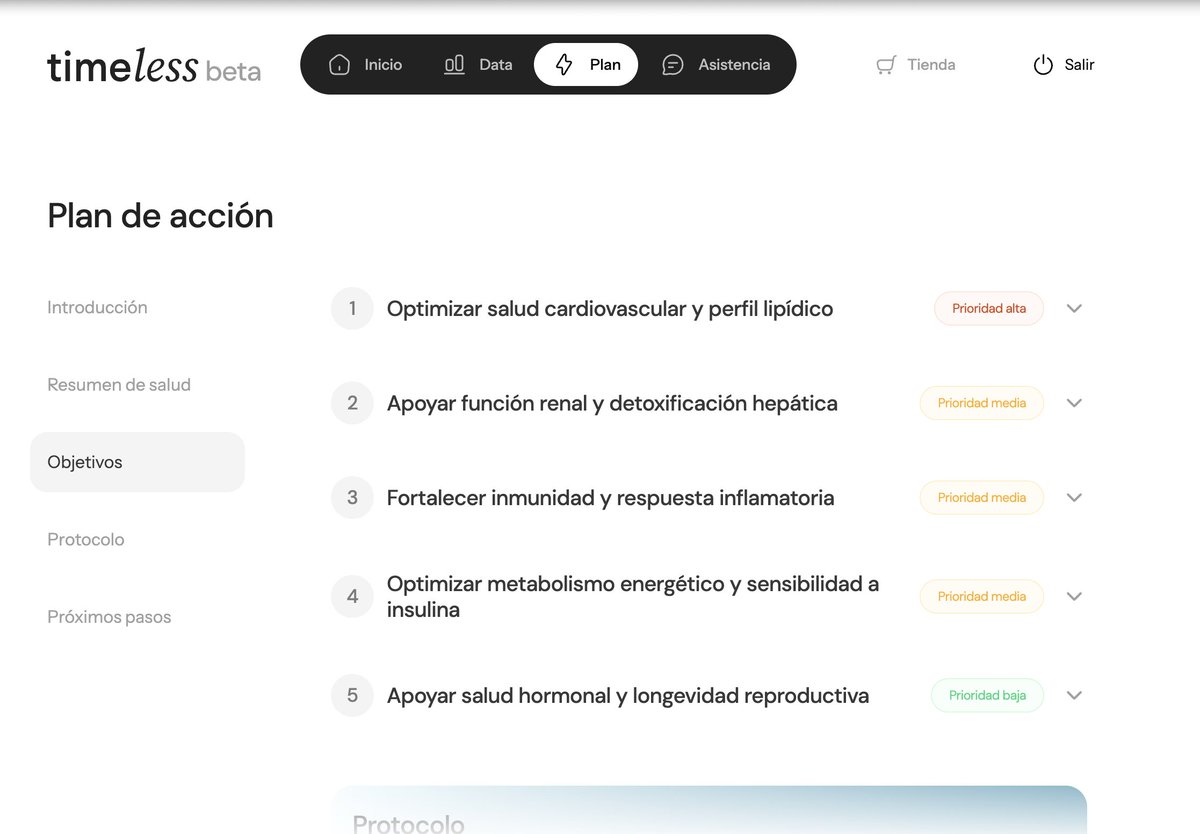Screen dimensions: 1200x834
Task: Click number 2 circle of renal goal
Action: (x=352, y=403)
